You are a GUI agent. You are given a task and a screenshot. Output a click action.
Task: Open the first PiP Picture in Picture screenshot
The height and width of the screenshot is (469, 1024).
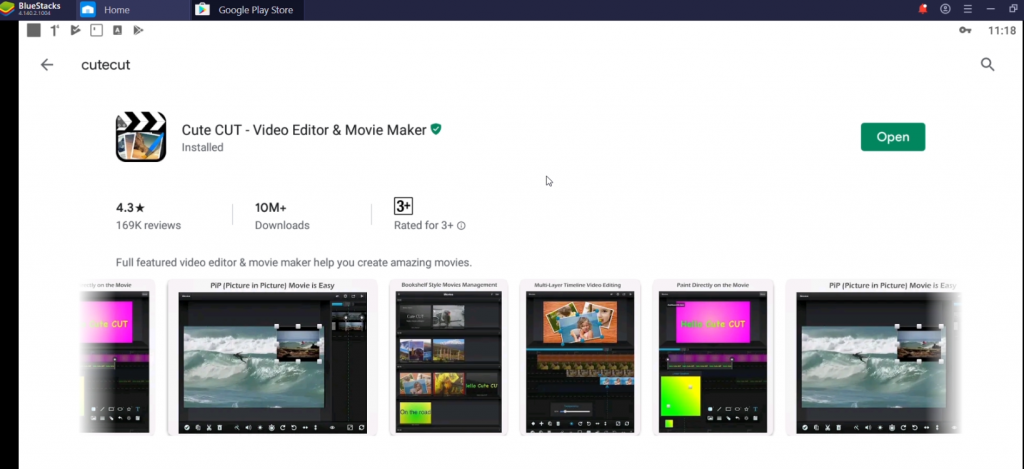click(272, 357)
